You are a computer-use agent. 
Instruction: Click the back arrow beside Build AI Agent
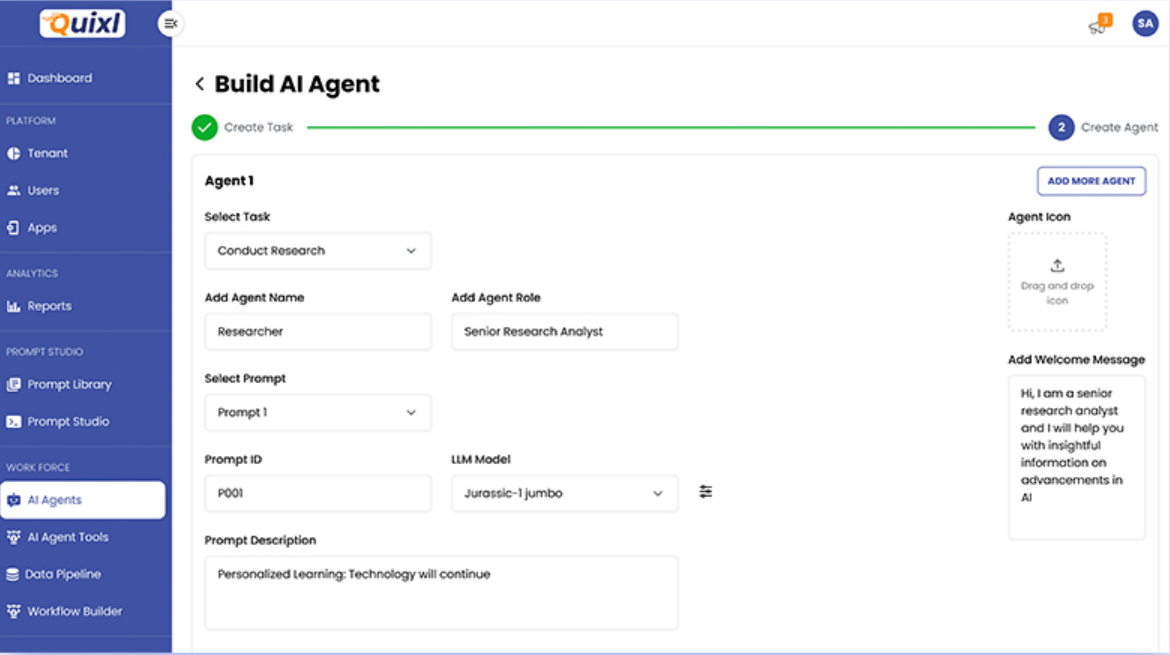tap(200, 84)
